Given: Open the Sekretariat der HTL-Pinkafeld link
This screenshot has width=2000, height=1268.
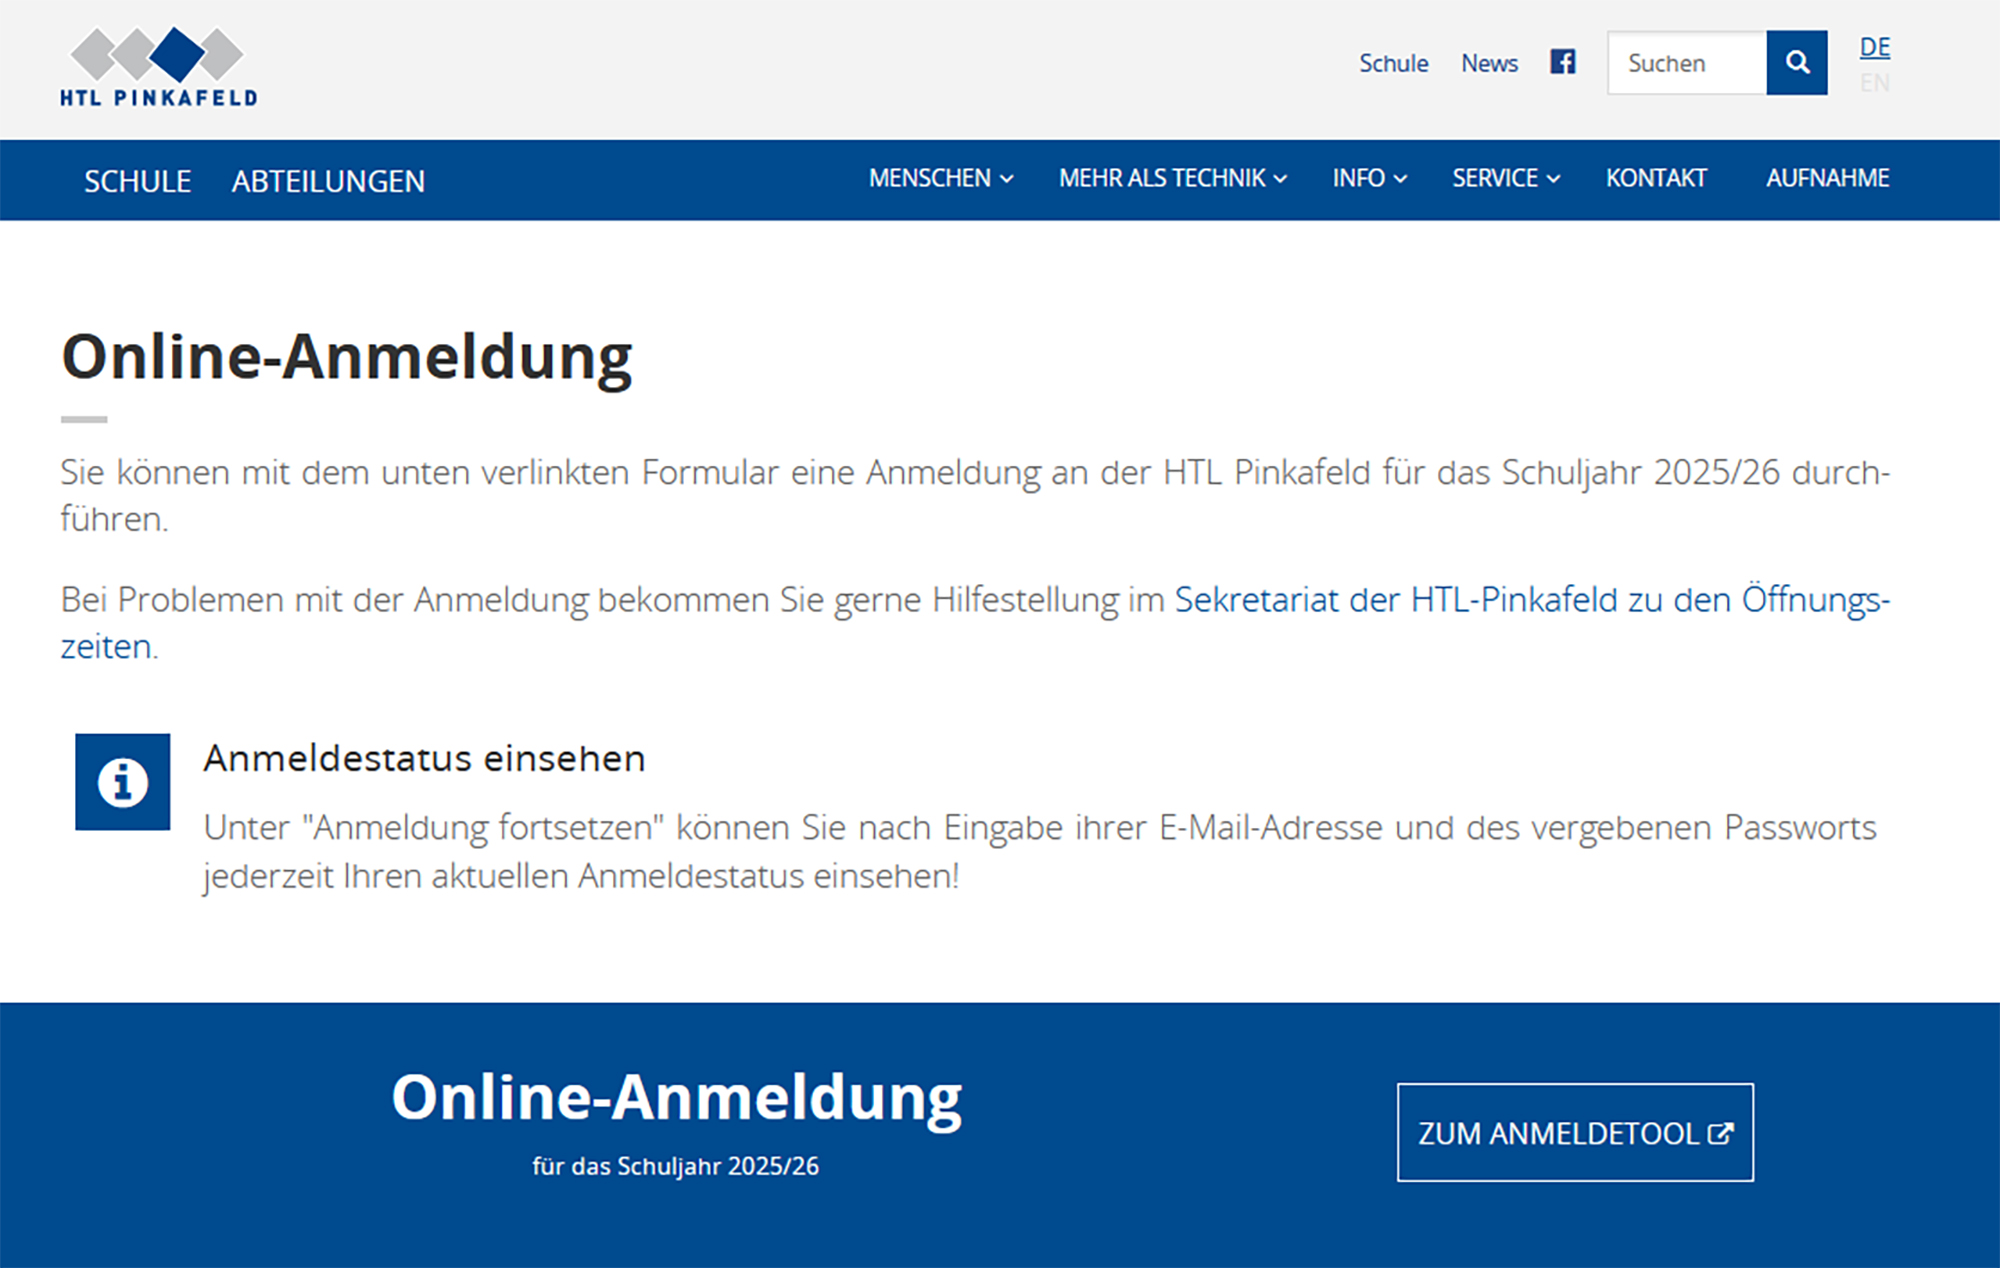Looking at the screenshot, I should (1530, 600).
